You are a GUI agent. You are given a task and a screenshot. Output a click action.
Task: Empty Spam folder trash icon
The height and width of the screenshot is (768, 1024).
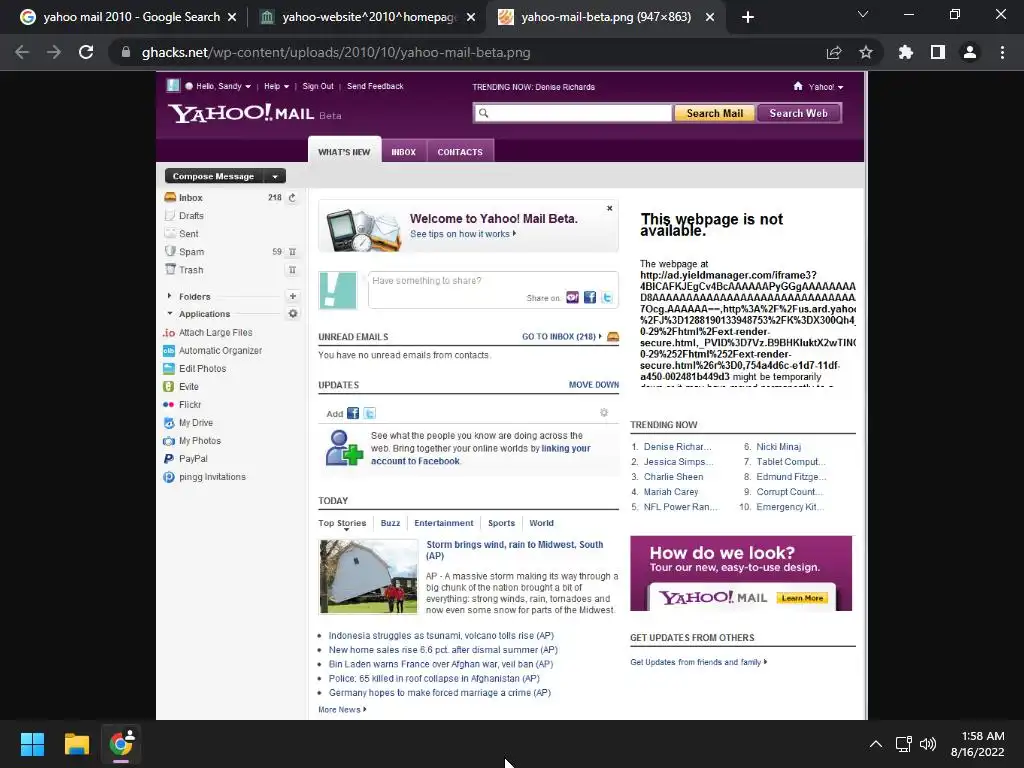point(292,251)
